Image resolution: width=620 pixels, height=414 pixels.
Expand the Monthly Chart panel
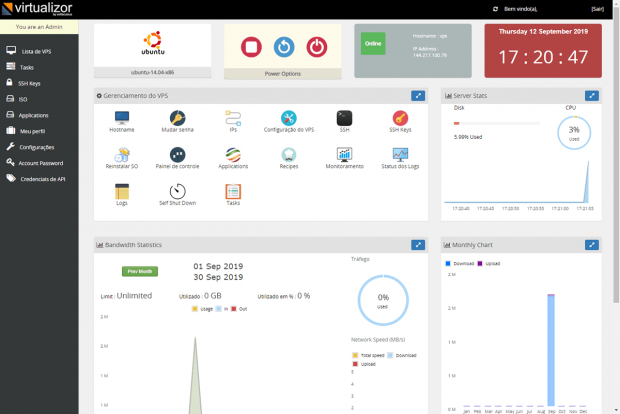(x=592, y=245)
